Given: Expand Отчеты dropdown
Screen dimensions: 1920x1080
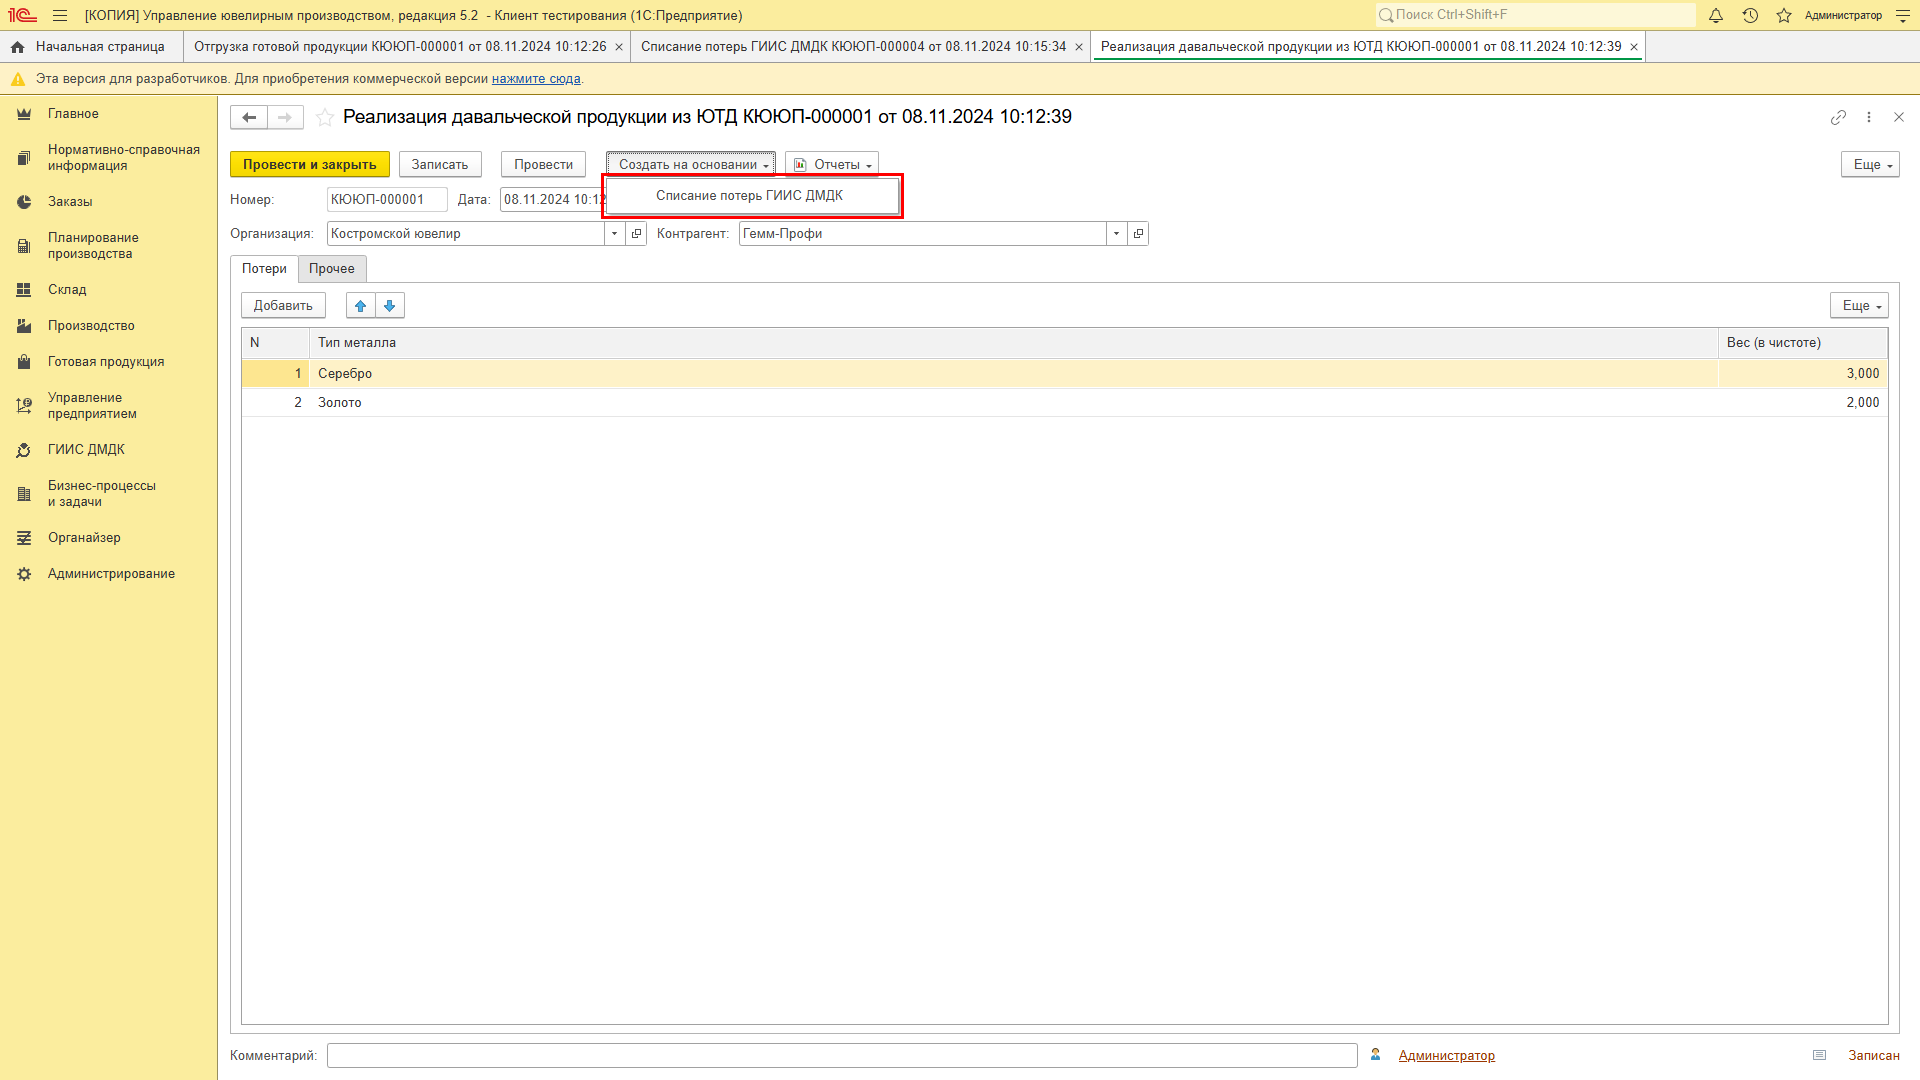Looking at the screenshot, I should (x=832, y=165).
